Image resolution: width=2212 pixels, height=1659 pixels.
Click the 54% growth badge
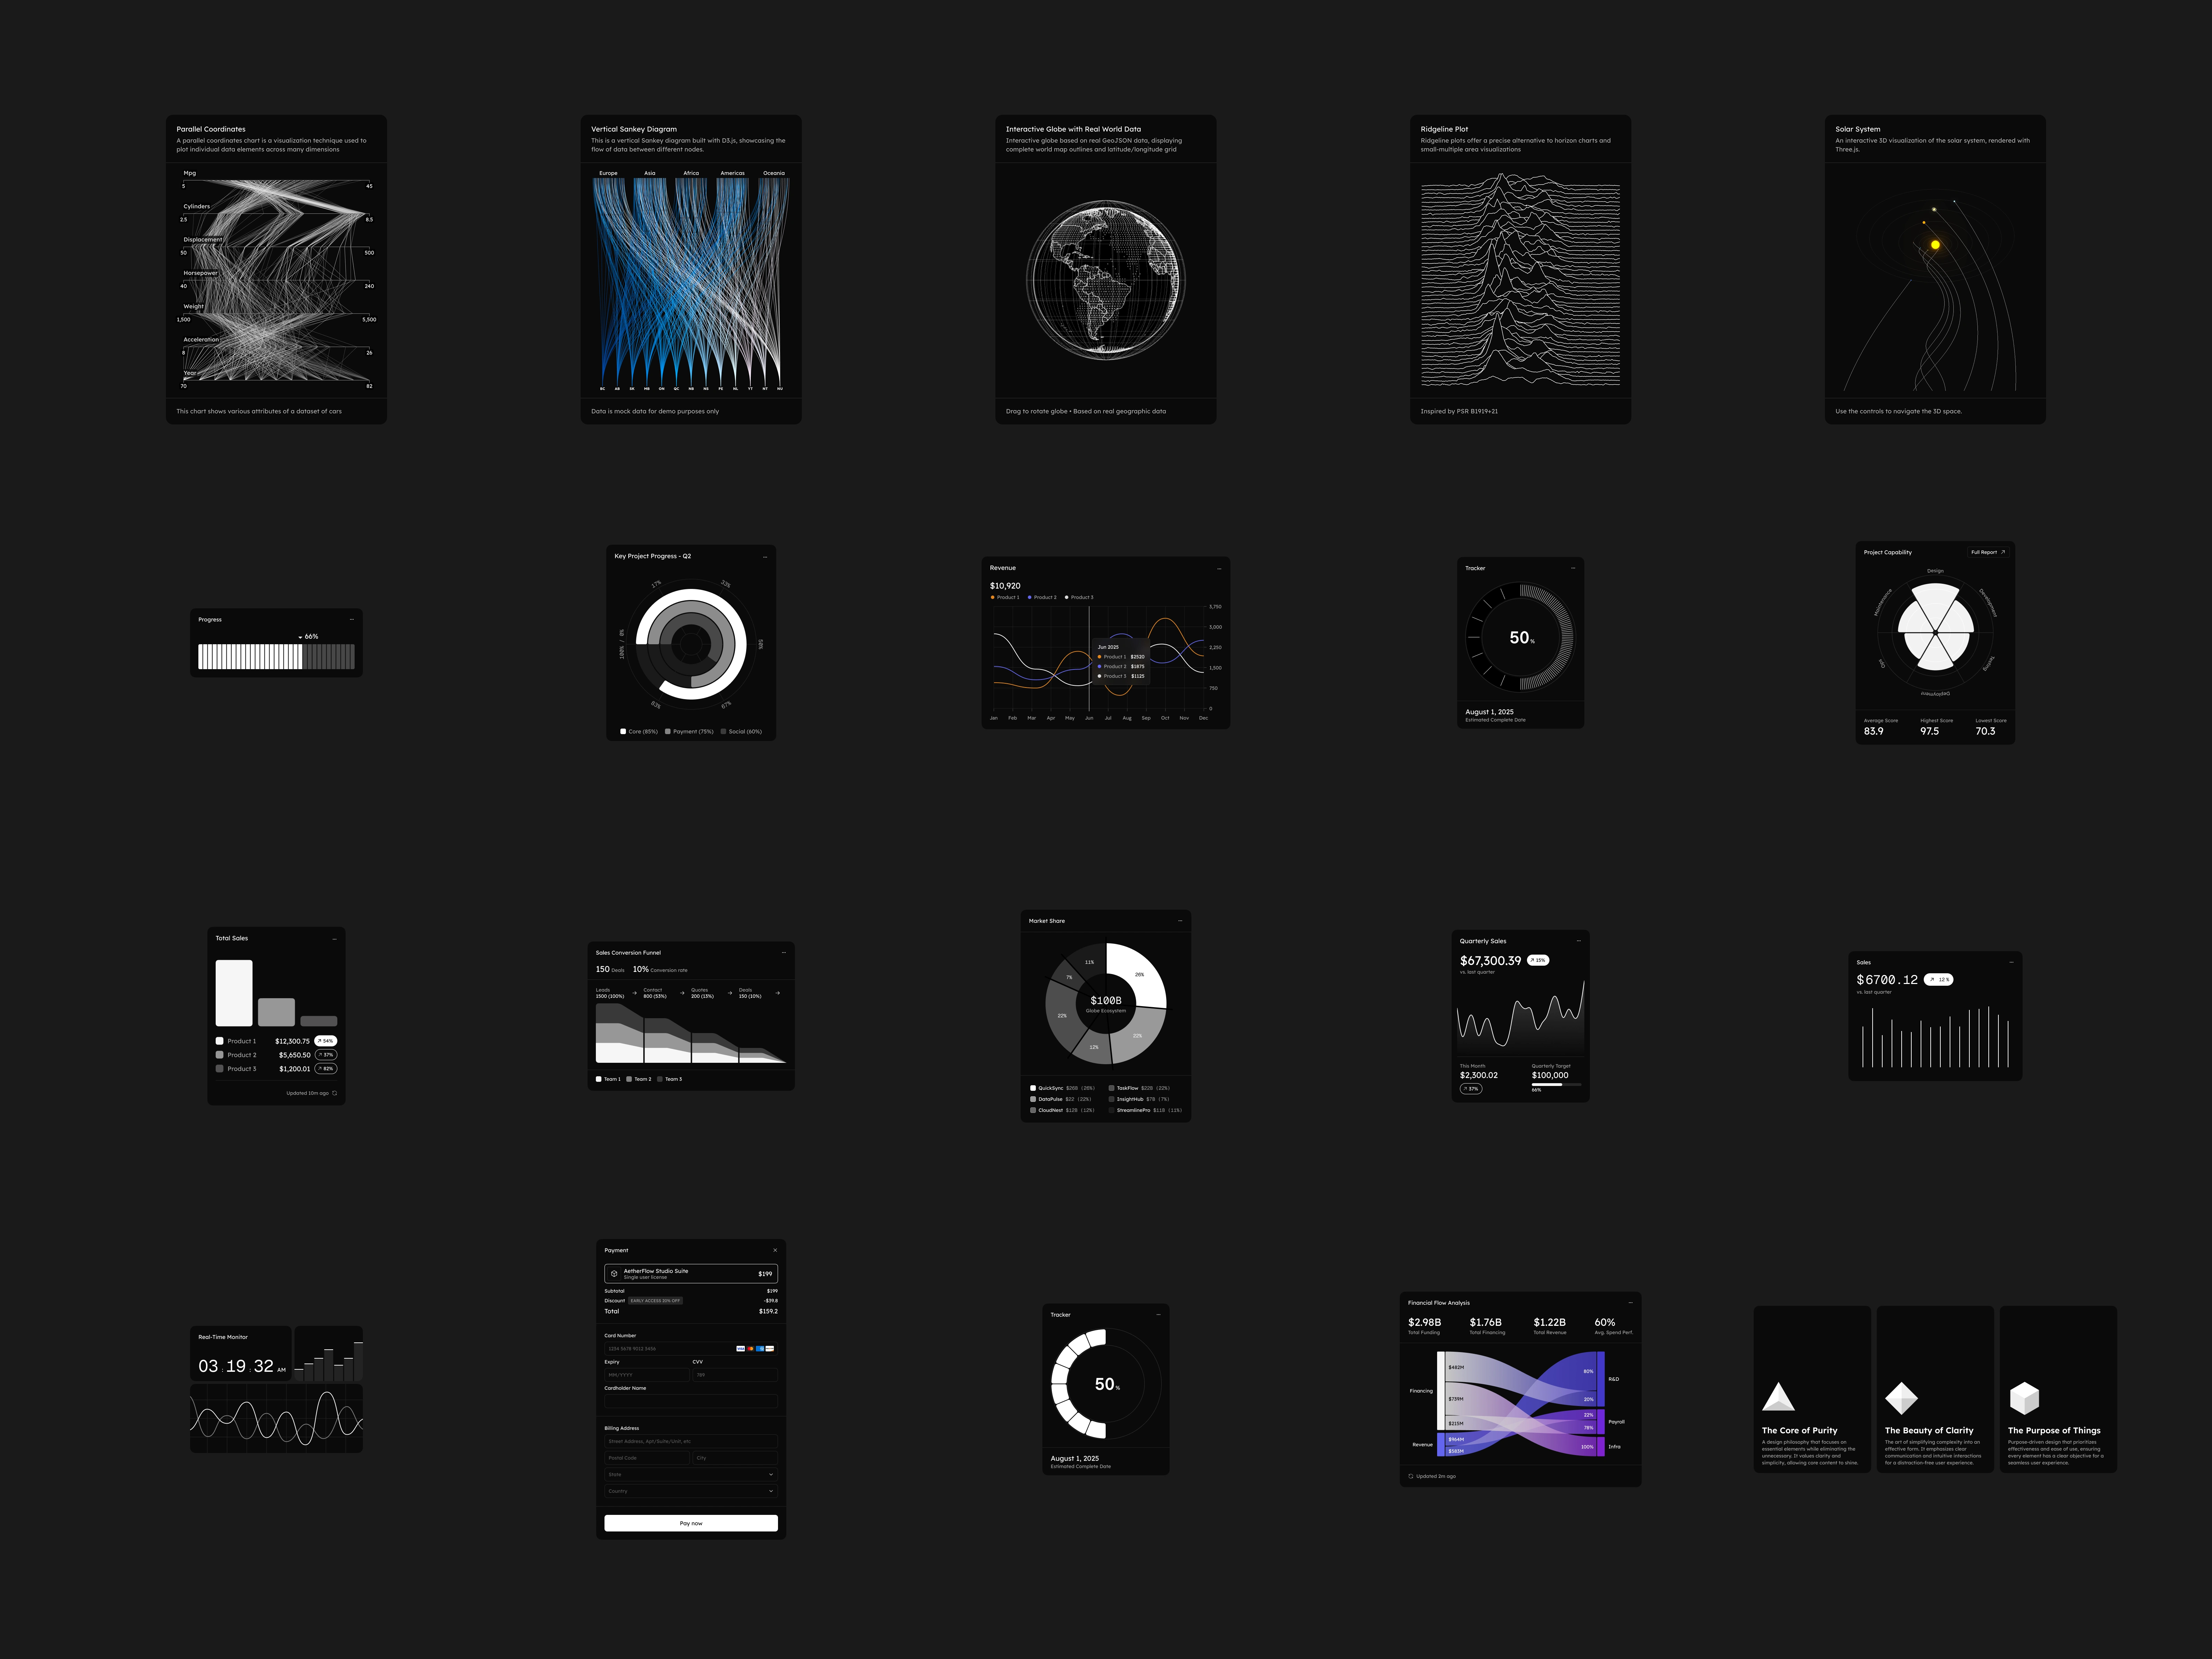pos(326,1041)
